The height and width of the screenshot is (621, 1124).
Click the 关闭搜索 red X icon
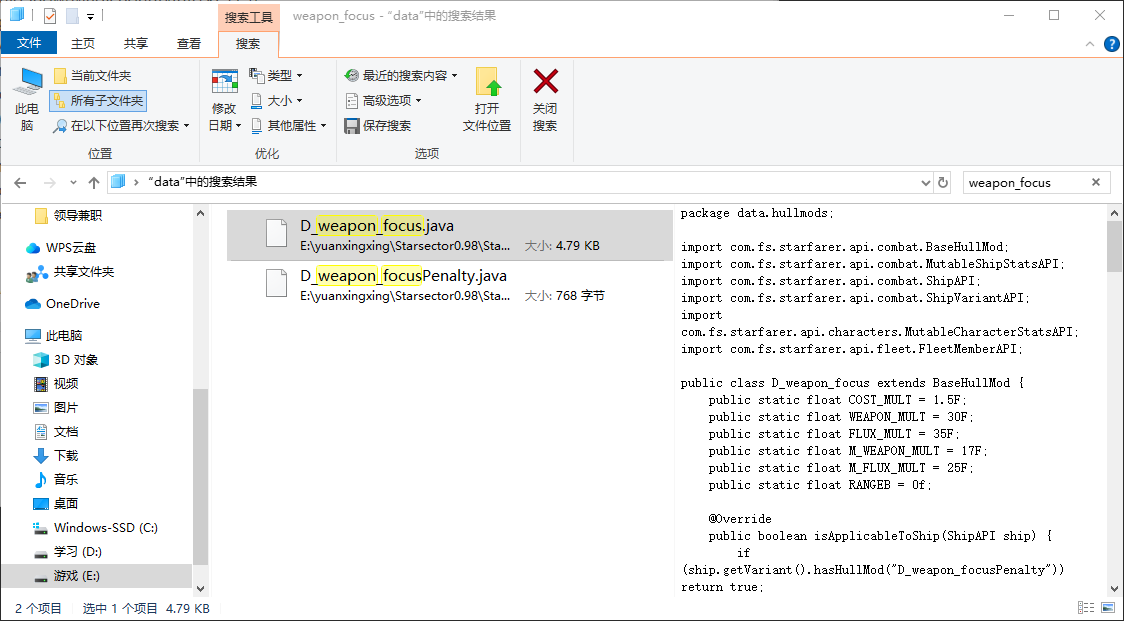(x=545, y=82)
